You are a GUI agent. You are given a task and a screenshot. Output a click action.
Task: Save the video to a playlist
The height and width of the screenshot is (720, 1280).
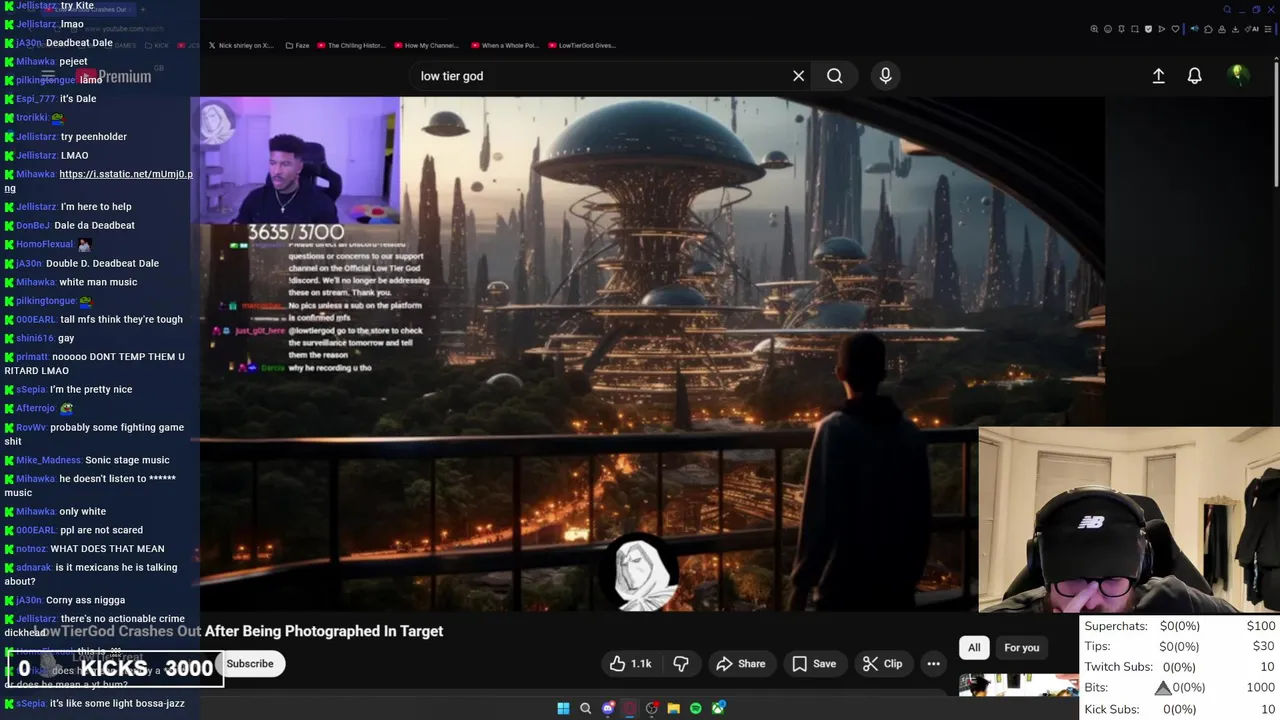coord(814,664)
